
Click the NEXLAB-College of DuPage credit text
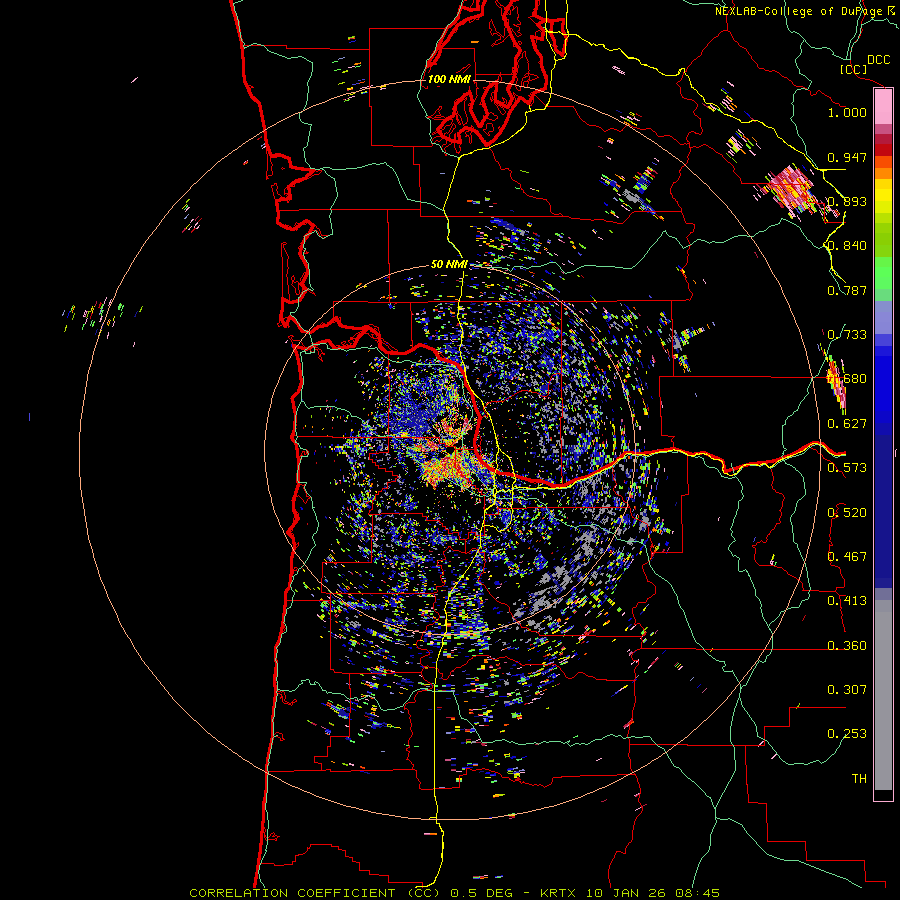point(798,11)
